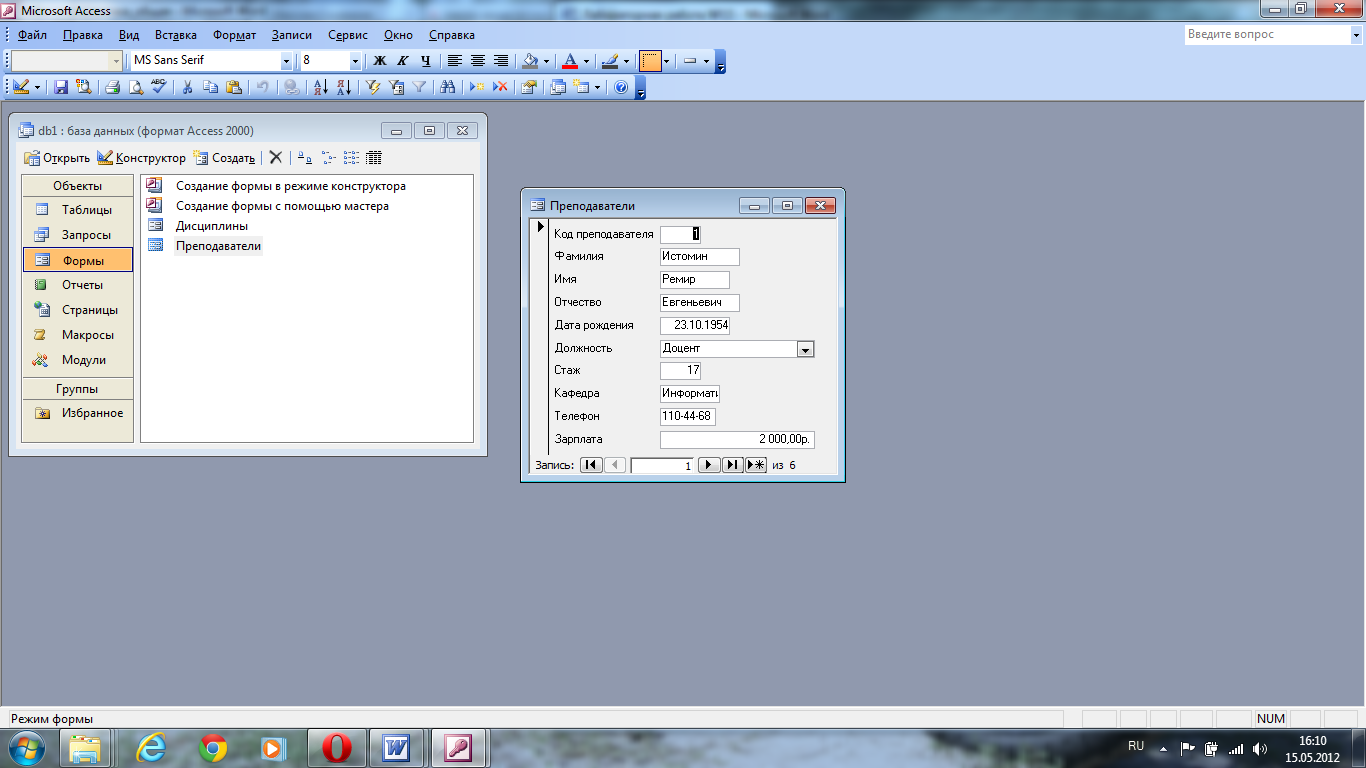1366x768 pixels.
Task: Click the Find (binoculars) icon
Action: tap(448, 87)
